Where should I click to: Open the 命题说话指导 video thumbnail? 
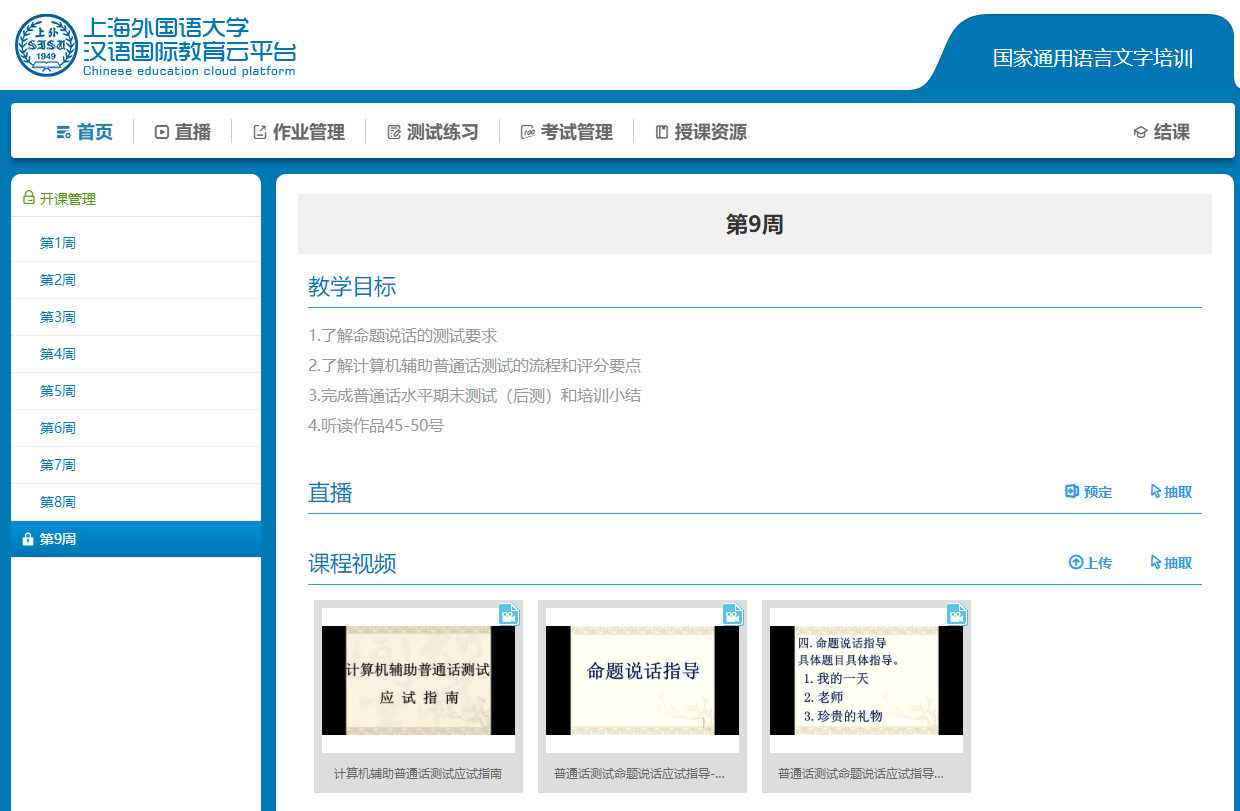[642, 680]
